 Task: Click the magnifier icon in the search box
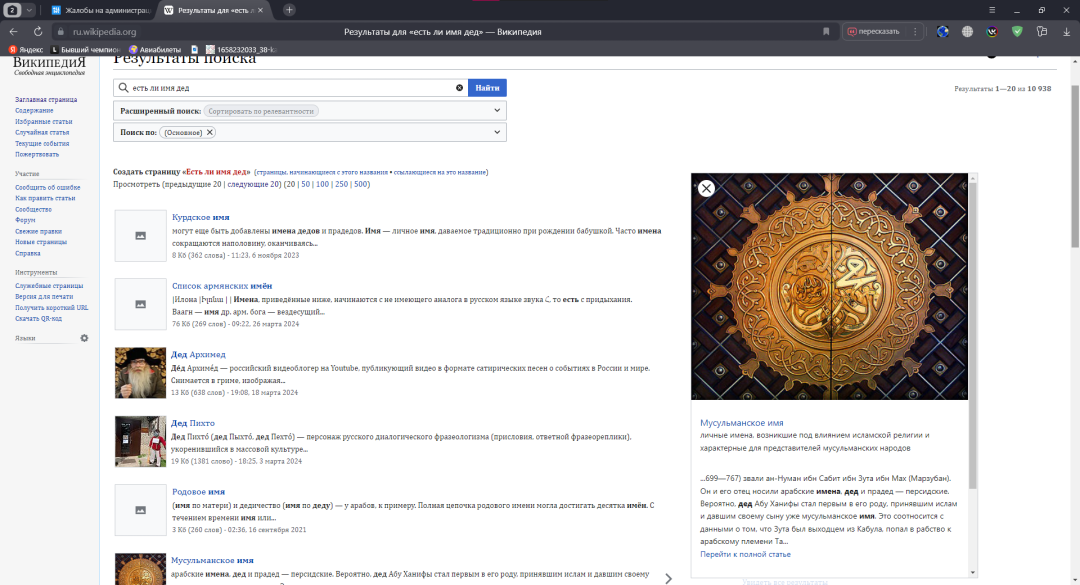[123, 88]
